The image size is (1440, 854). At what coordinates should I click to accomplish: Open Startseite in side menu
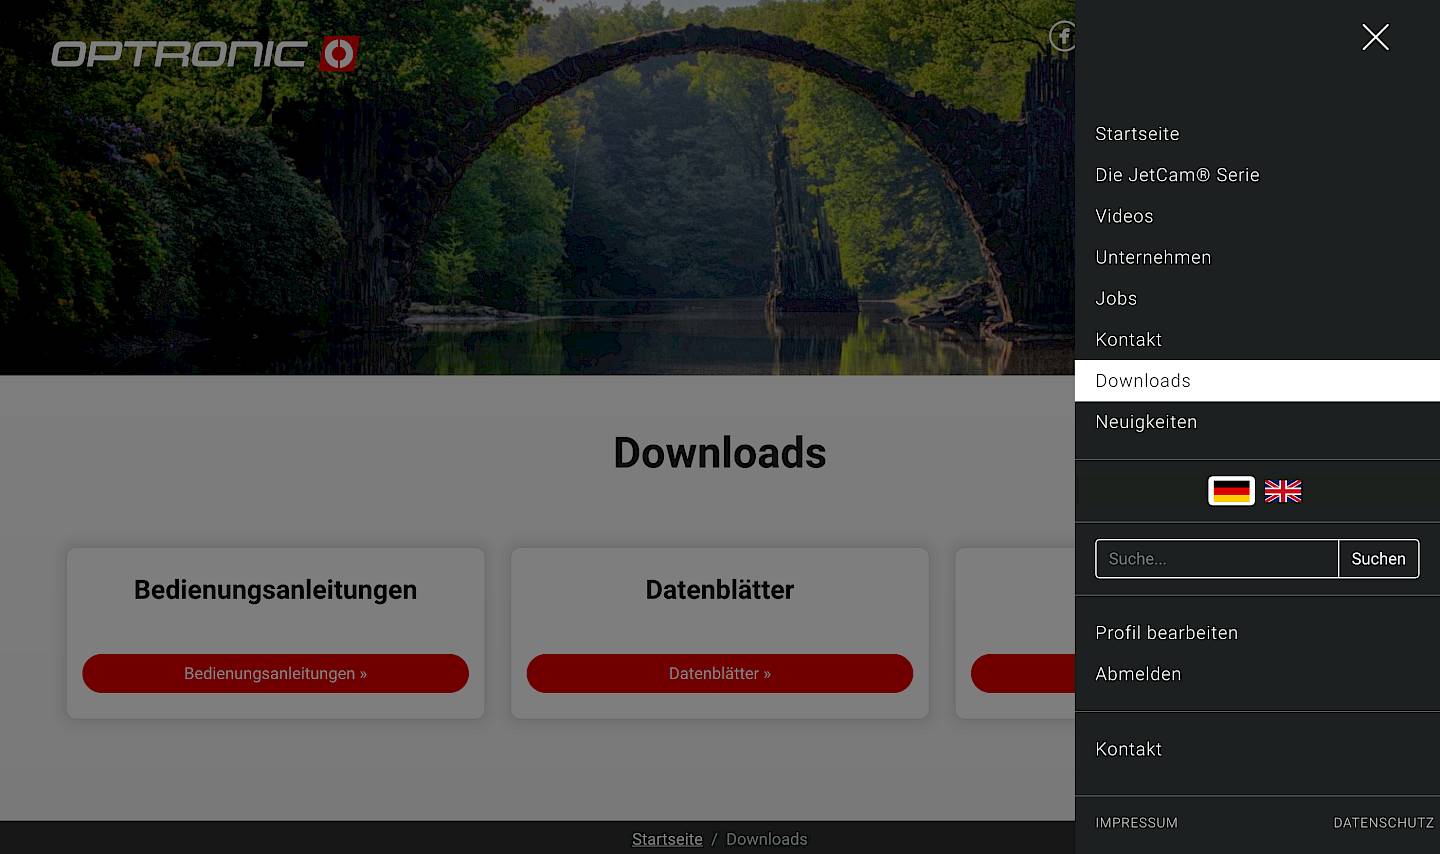point(1137,134)
